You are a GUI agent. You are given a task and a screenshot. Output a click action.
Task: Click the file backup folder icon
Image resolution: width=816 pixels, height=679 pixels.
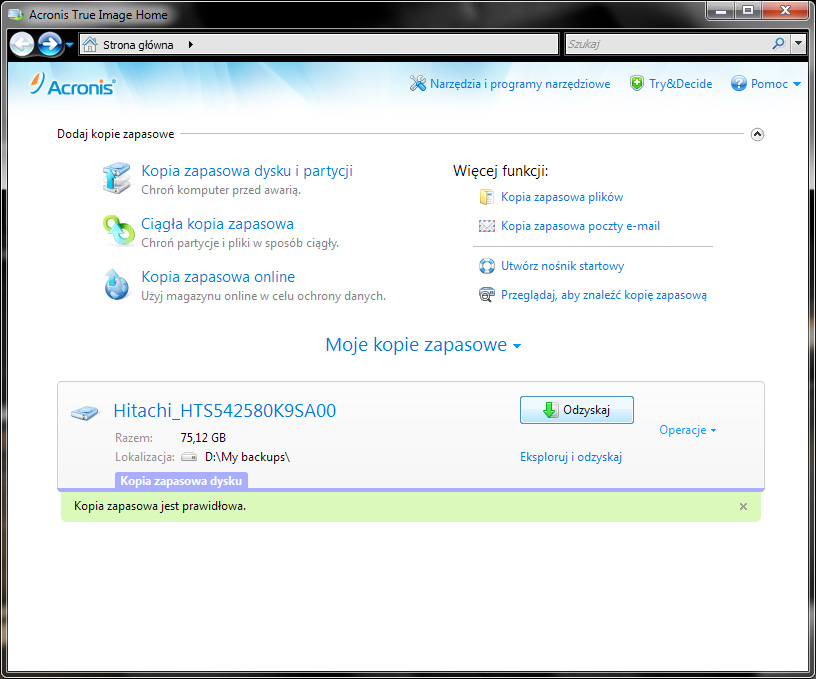coord(487,197)
